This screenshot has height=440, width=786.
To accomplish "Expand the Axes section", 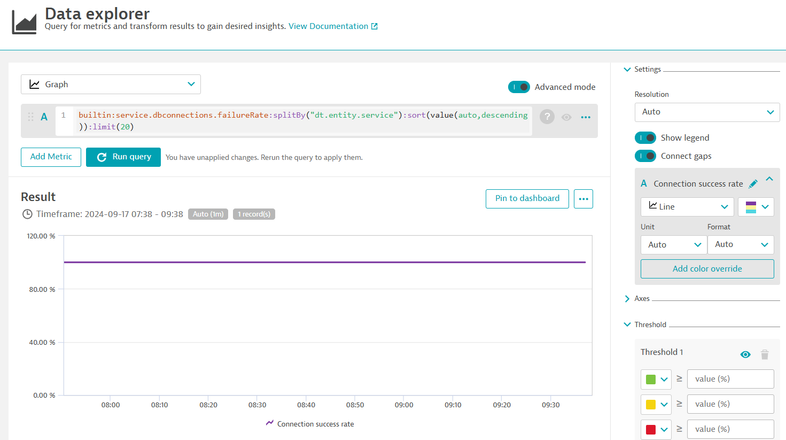I will 643,299.
